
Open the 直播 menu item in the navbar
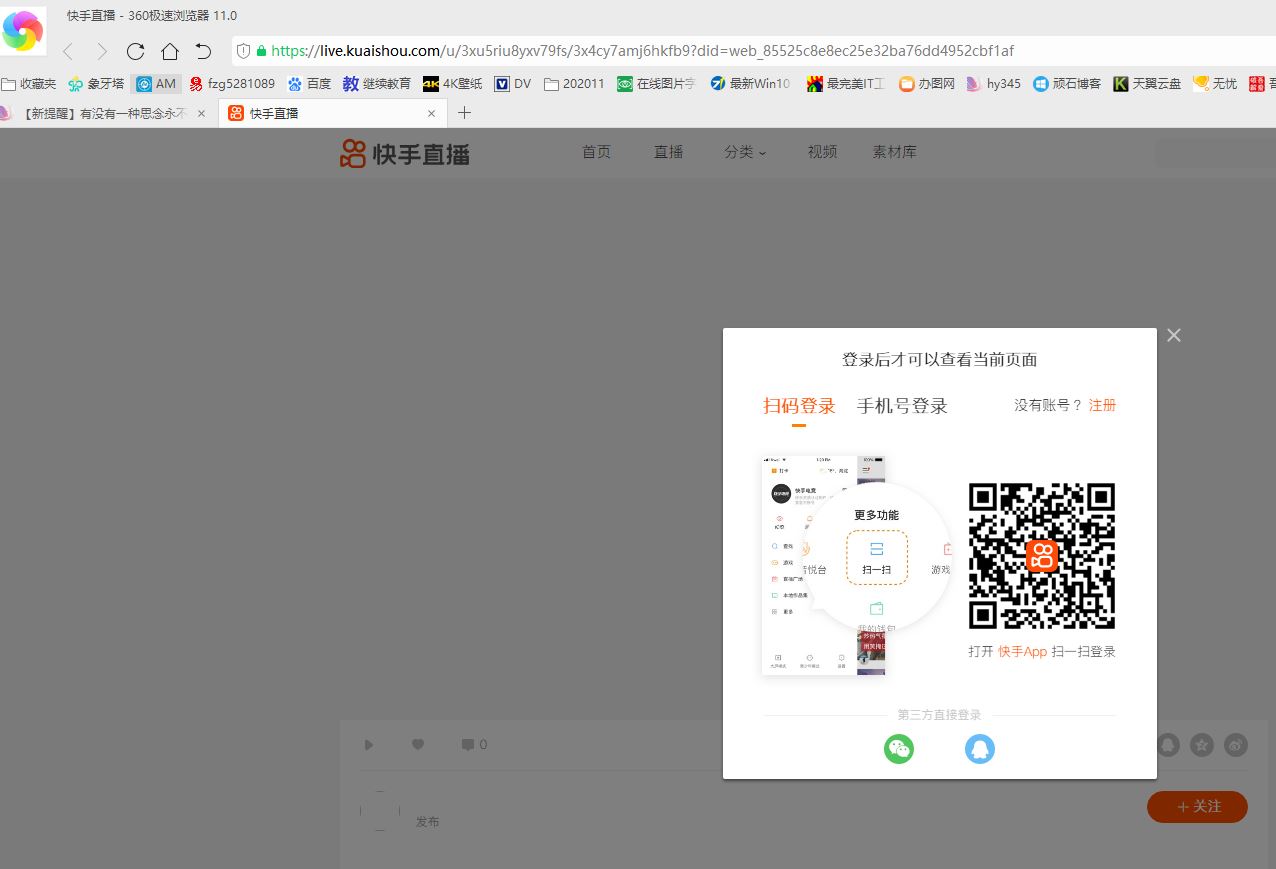(x=668, y=152)
